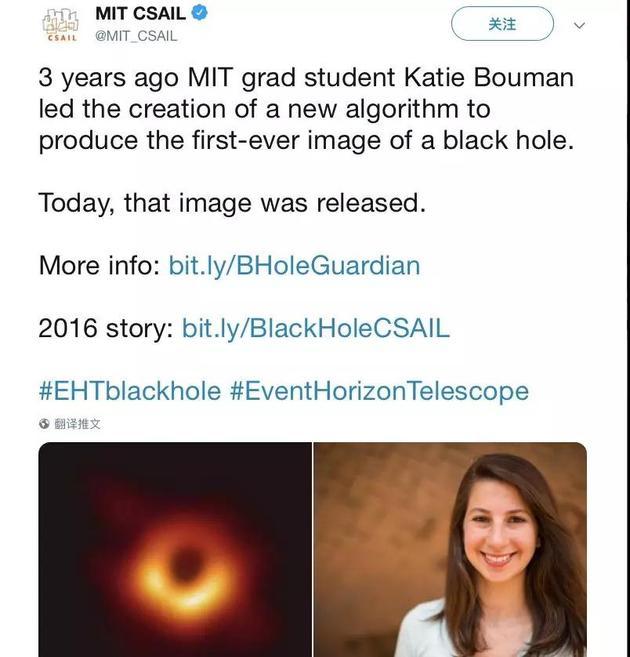630x657 pixels.
Task: Click the globe icon beside 翻译推文
Action: point(44,424)
